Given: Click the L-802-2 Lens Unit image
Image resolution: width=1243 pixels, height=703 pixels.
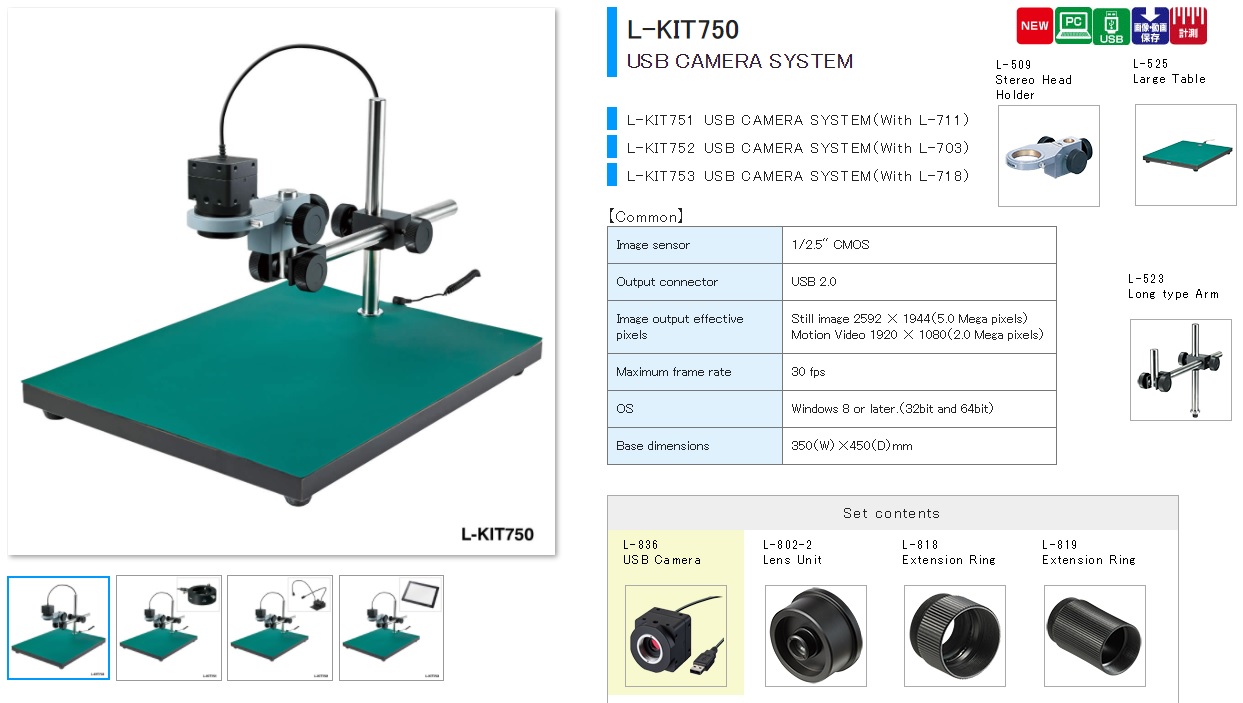Looking at the screenshot, I should click(816, 637).
